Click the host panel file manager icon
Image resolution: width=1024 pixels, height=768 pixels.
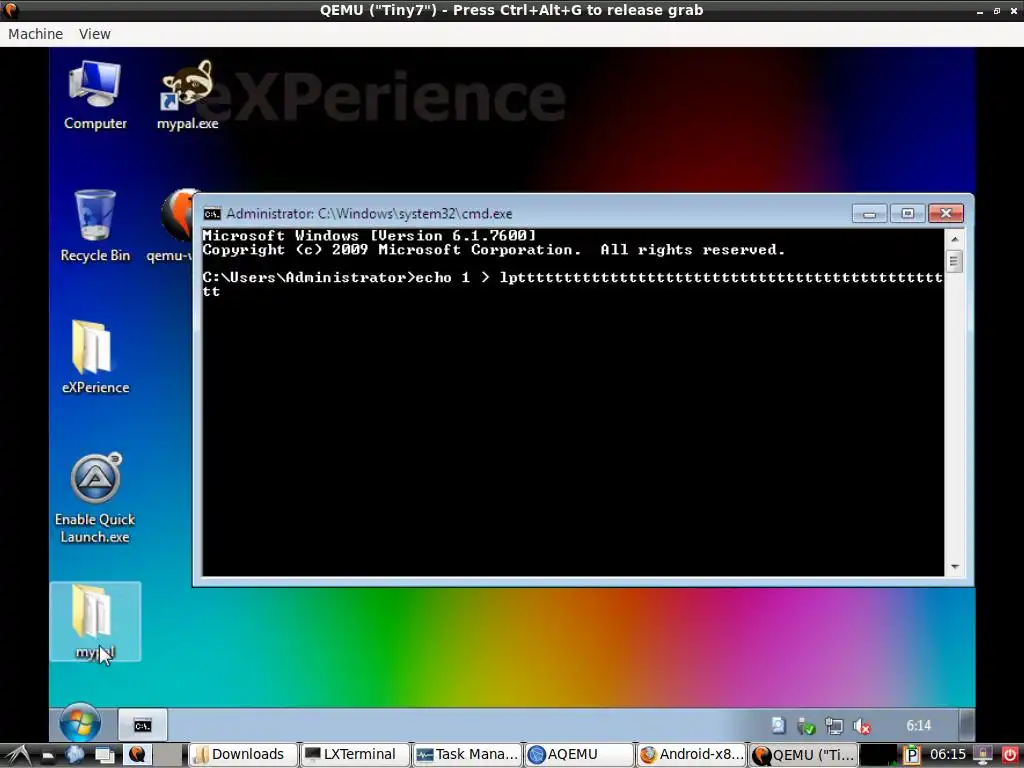pyautogui.click(x=48, y=755)
